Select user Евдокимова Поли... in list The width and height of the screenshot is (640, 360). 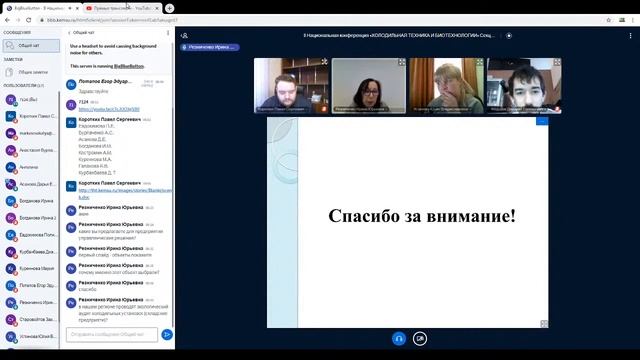click(31, 235)
